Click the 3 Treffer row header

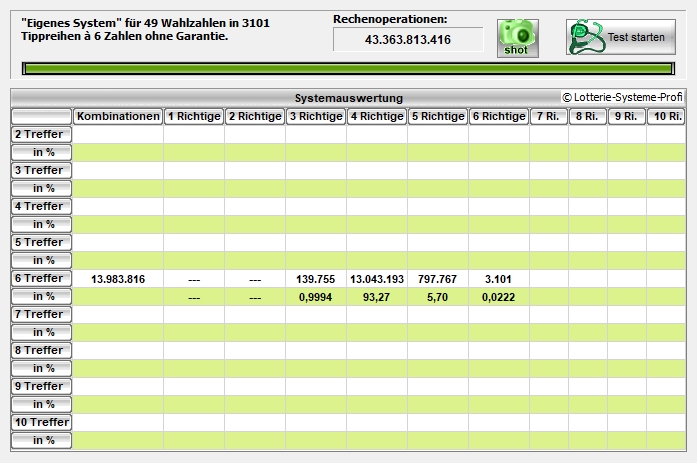click(41, 170)
